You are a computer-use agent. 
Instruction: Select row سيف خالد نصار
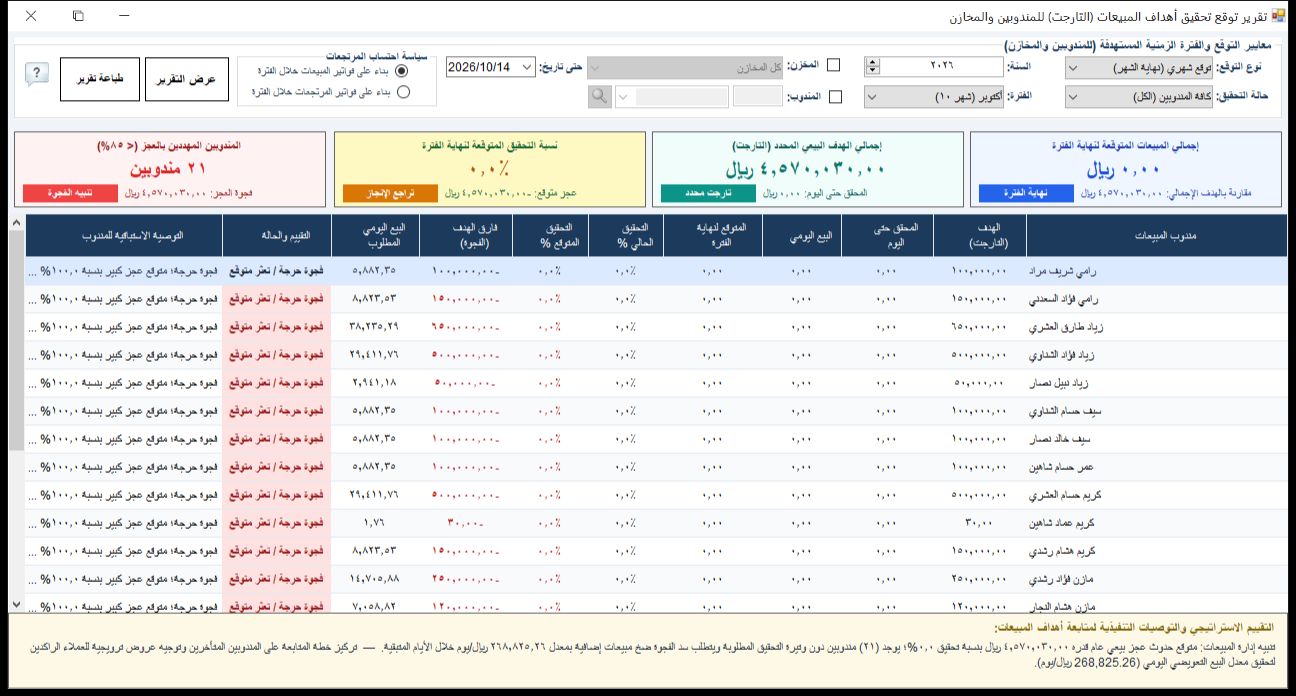[x=656, y=438]
